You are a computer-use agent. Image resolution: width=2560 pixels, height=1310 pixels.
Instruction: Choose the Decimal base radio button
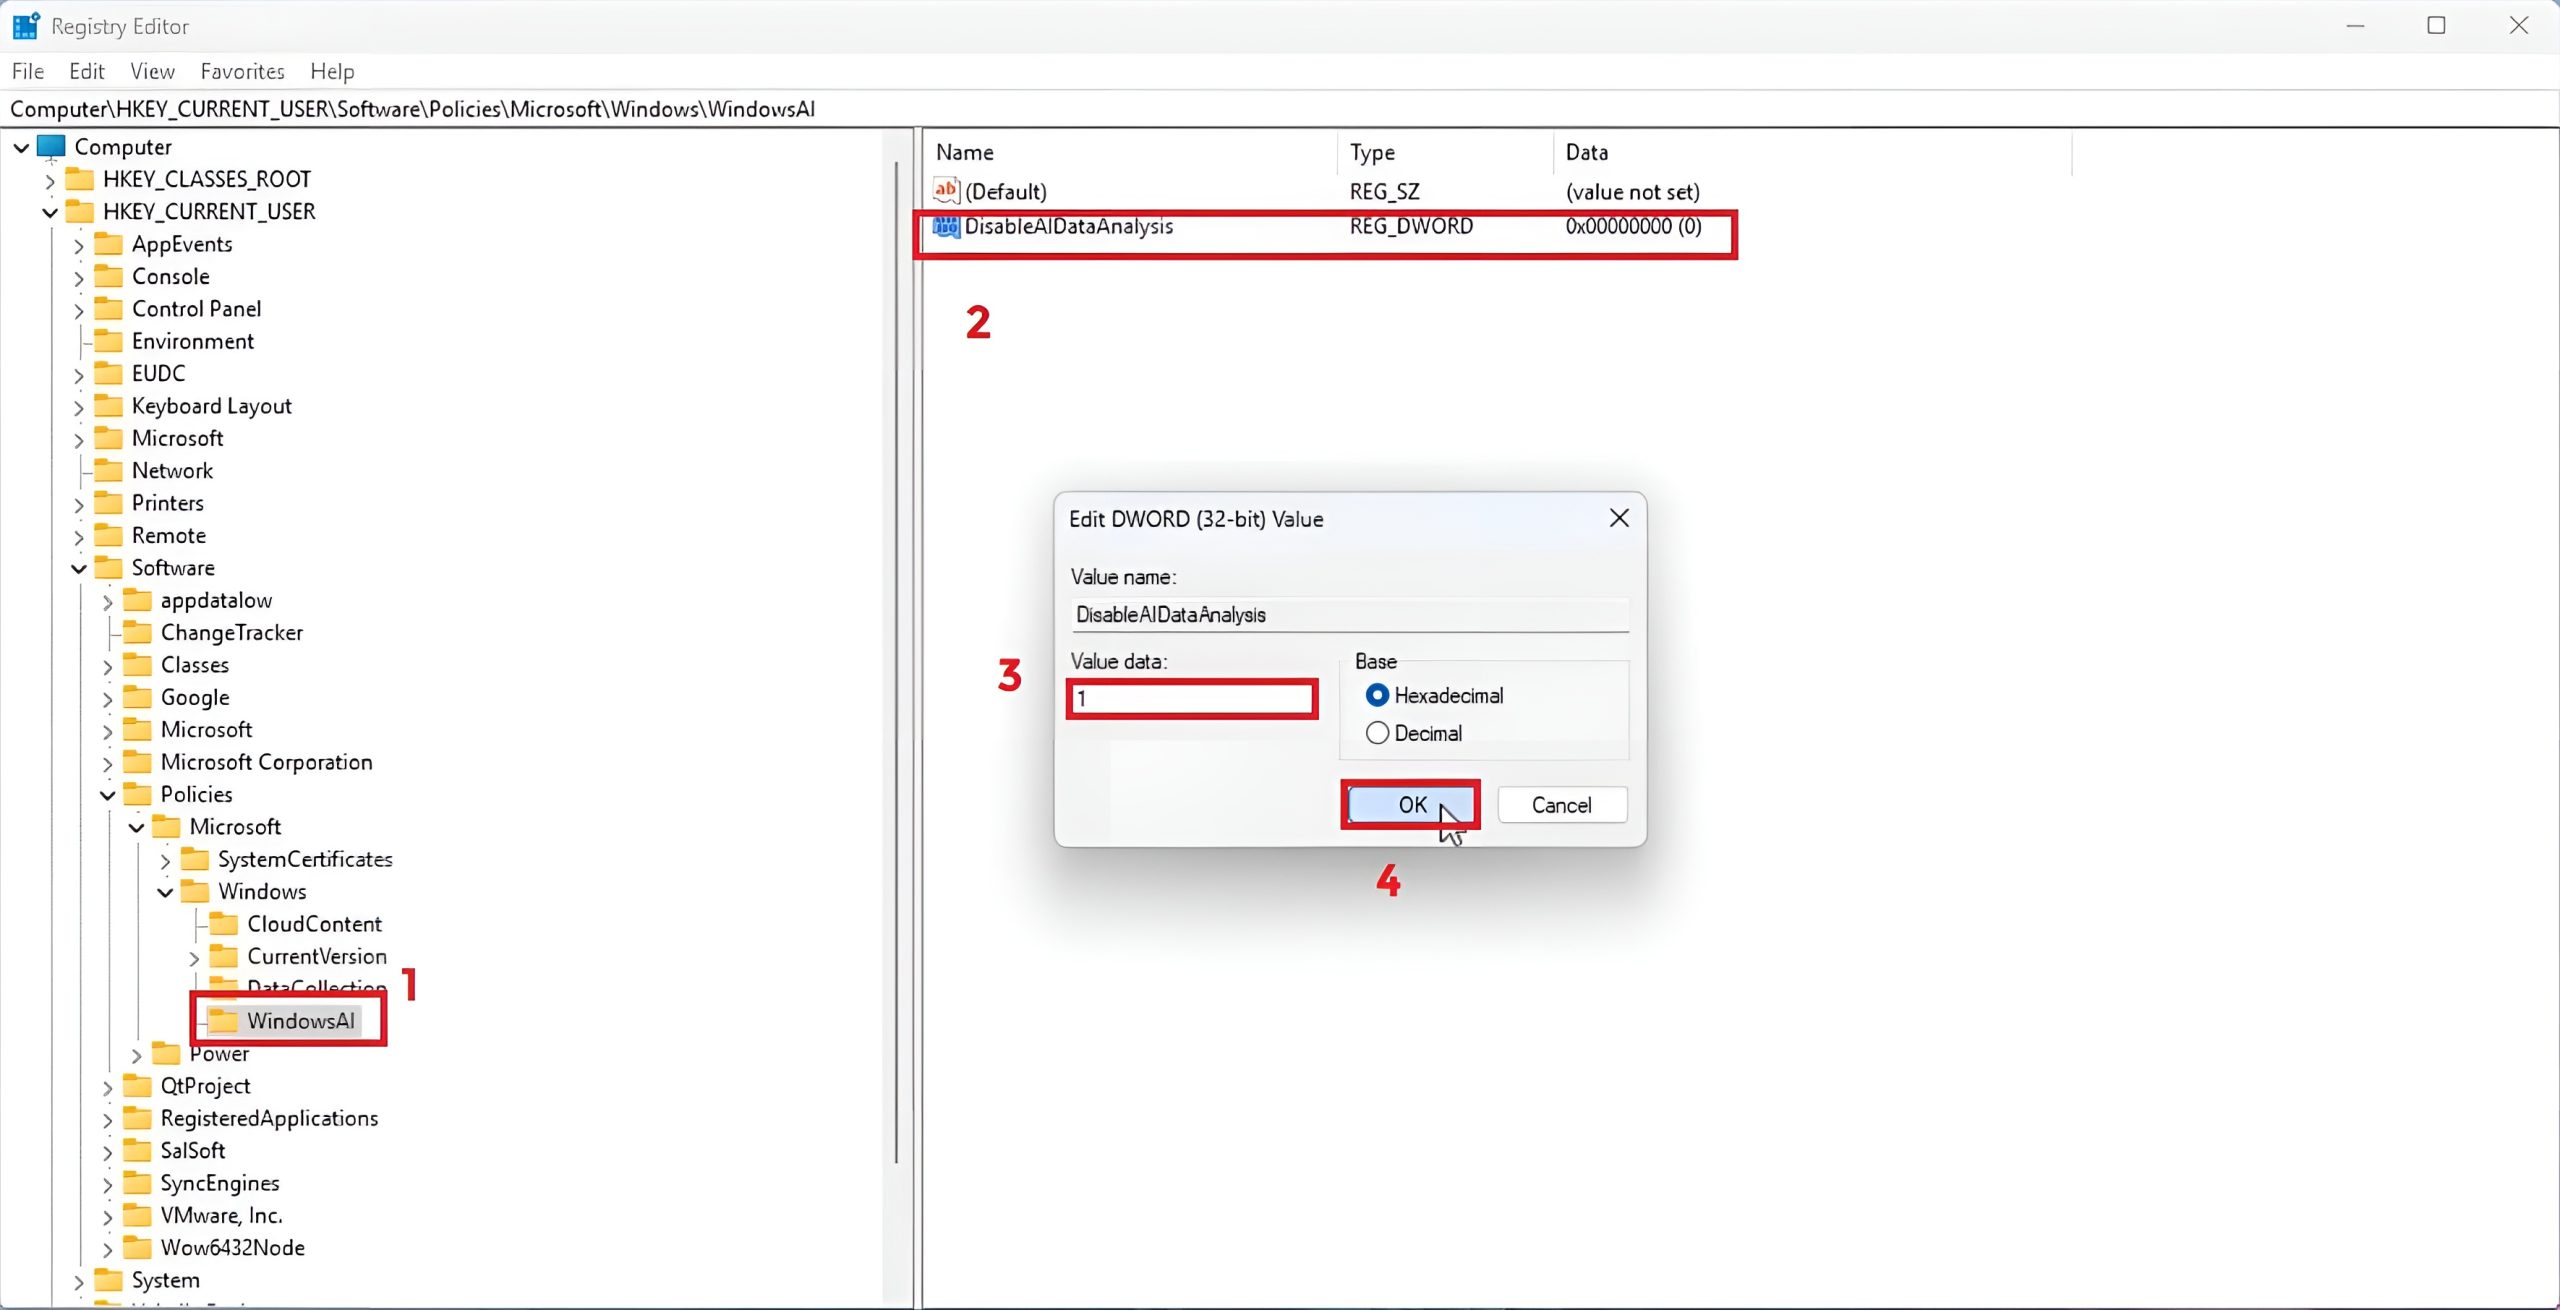tap(1377, 733)
